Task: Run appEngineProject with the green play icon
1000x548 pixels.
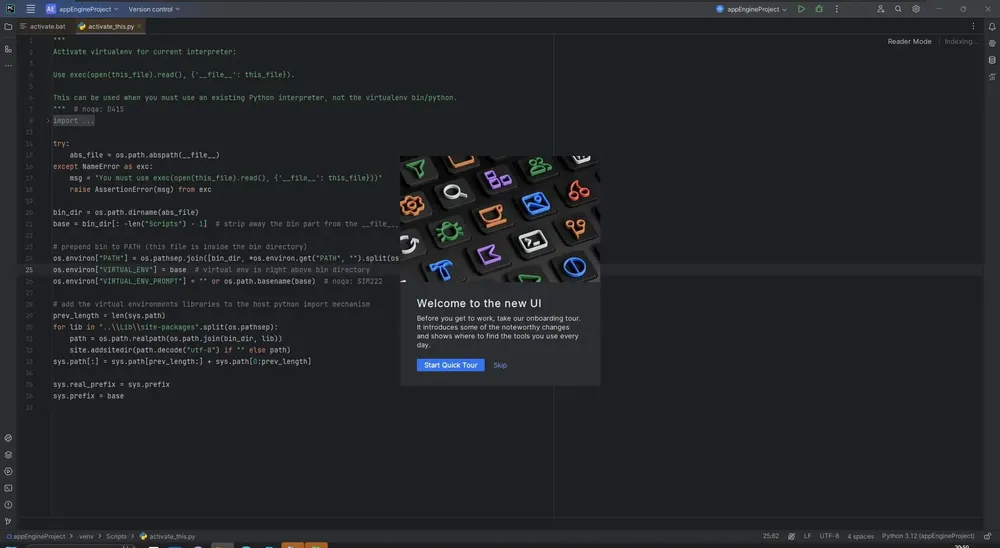Action: tap(801, 9)
